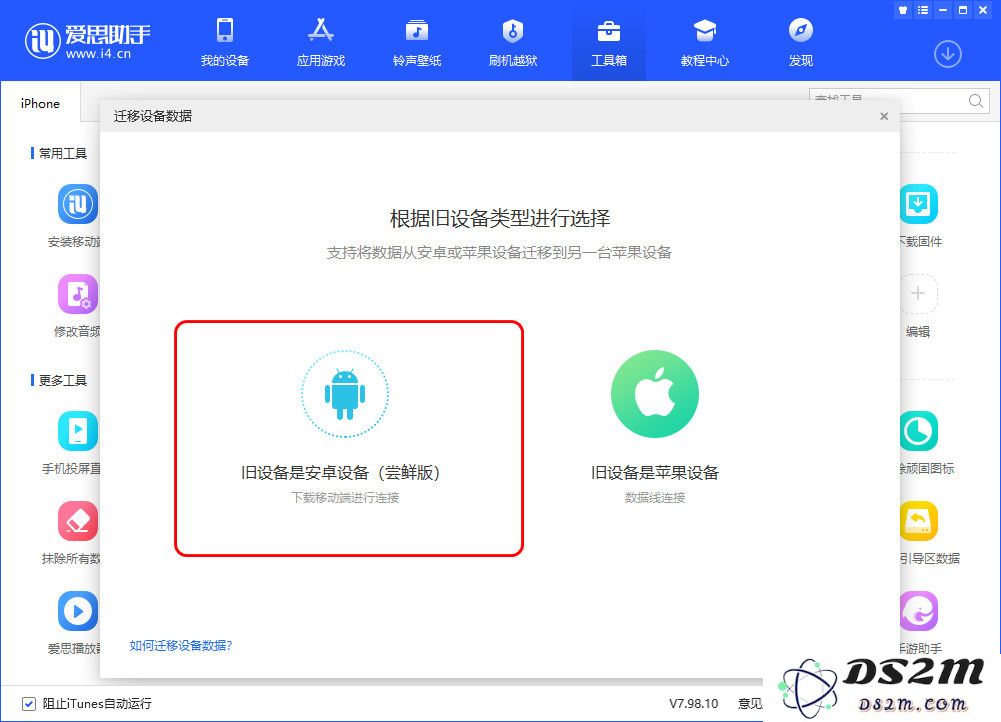Screen dimensions: 1001x722
Task: Choose old device is Apple option
Action: [x=654, y=428]
